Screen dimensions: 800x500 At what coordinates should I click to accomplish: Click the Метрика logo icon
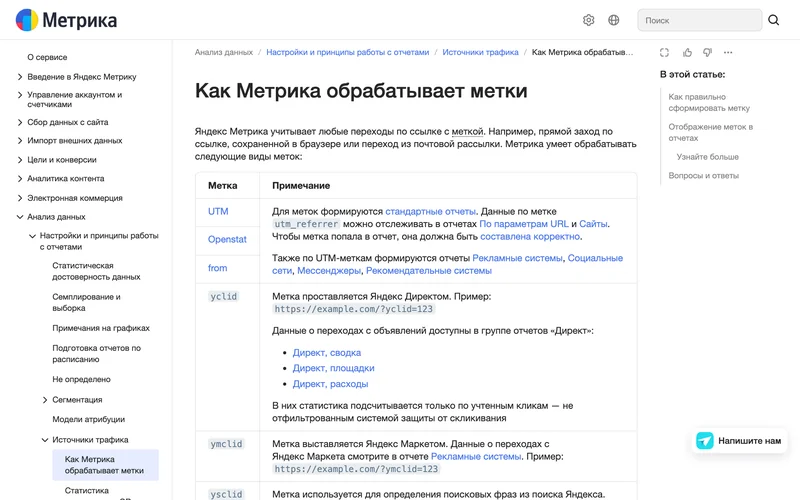[x=27, y=20]
